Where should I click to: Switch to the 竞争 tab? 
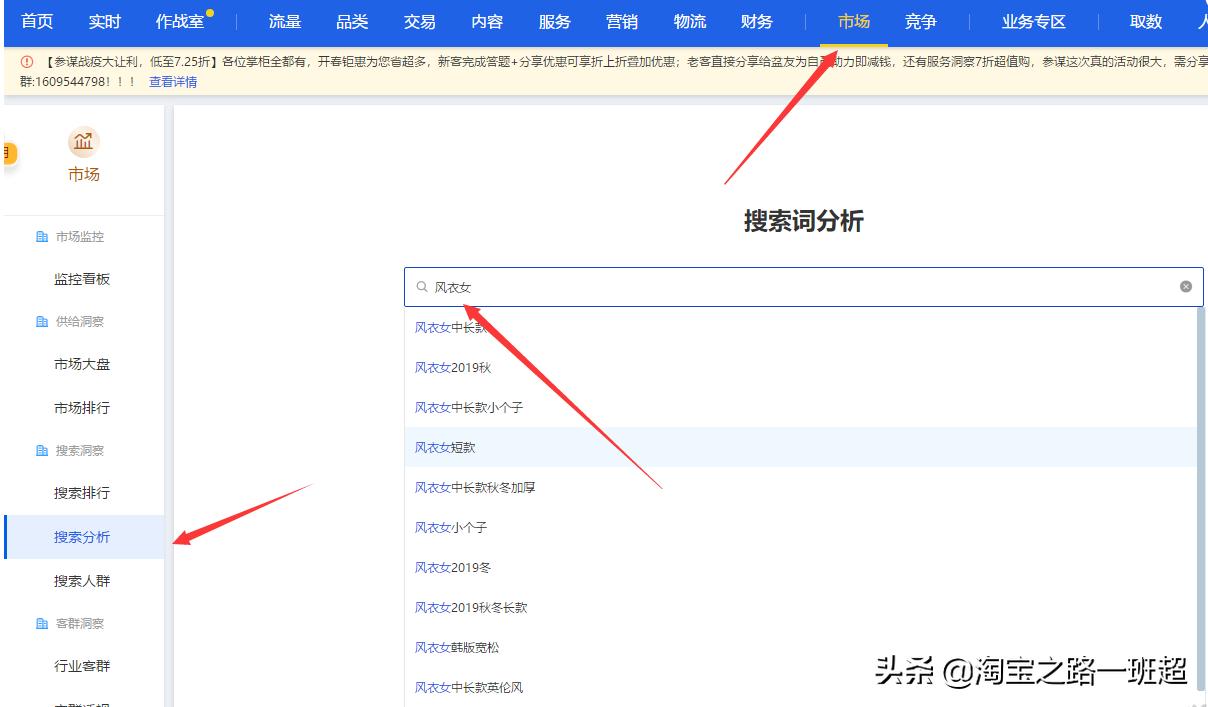click(x=919, y=21)
